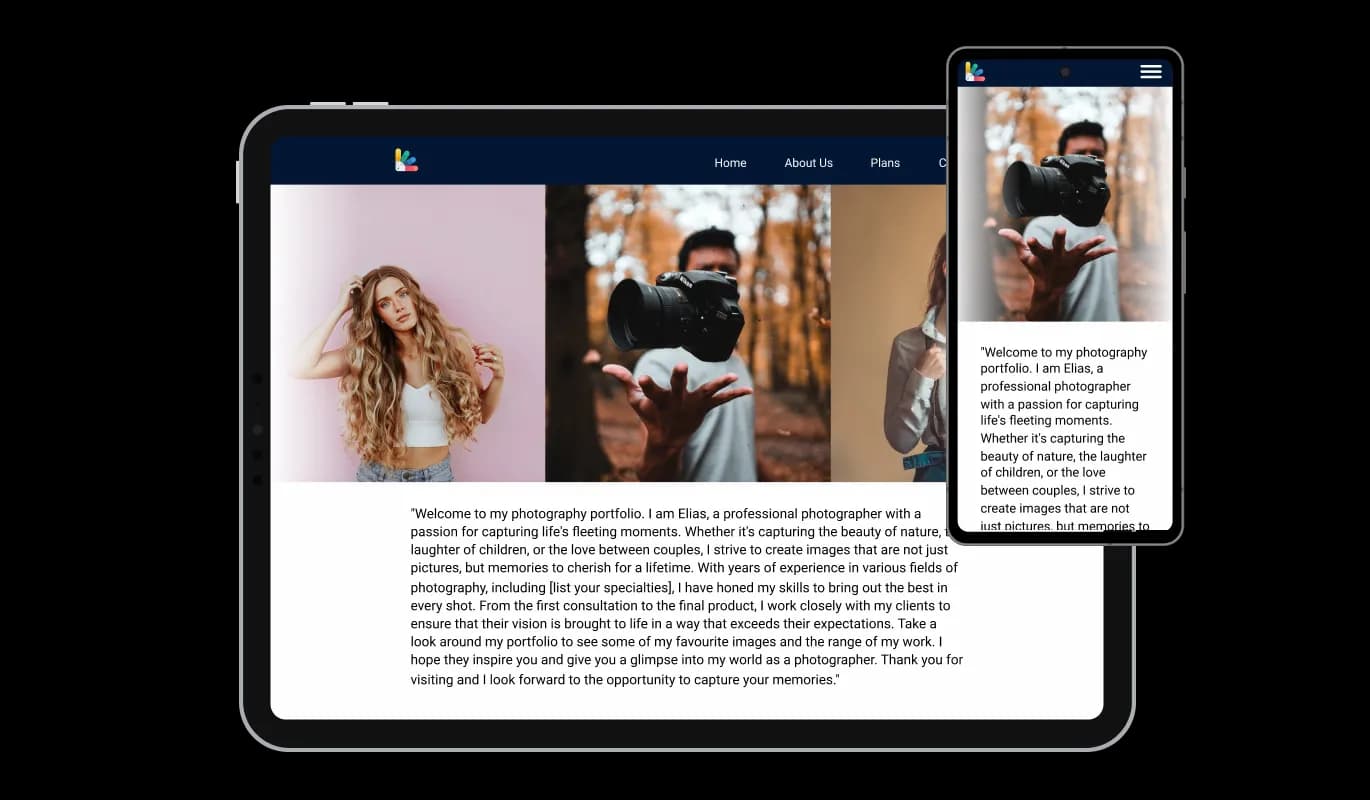Select the blonde woman portrait photo on tablet
The image size is (1370, 800).
[408, 333]
